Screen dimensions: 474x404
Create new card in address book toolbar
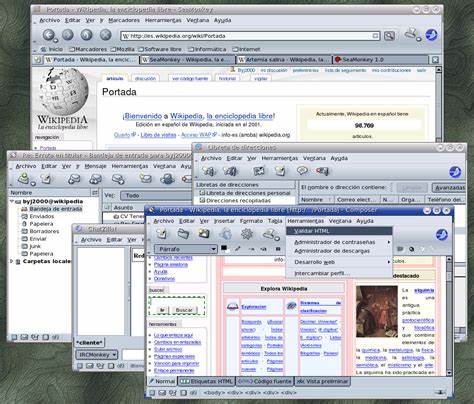(x=209, y=171)
